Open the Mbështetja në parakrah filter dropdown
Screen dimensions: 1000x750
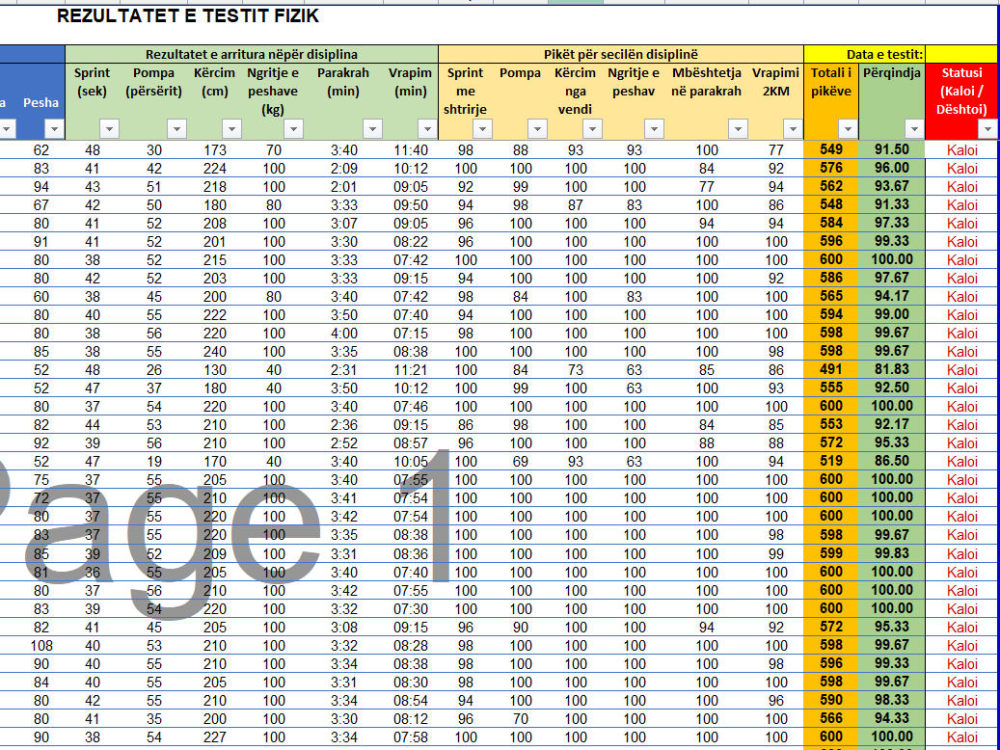pos(737,129)
